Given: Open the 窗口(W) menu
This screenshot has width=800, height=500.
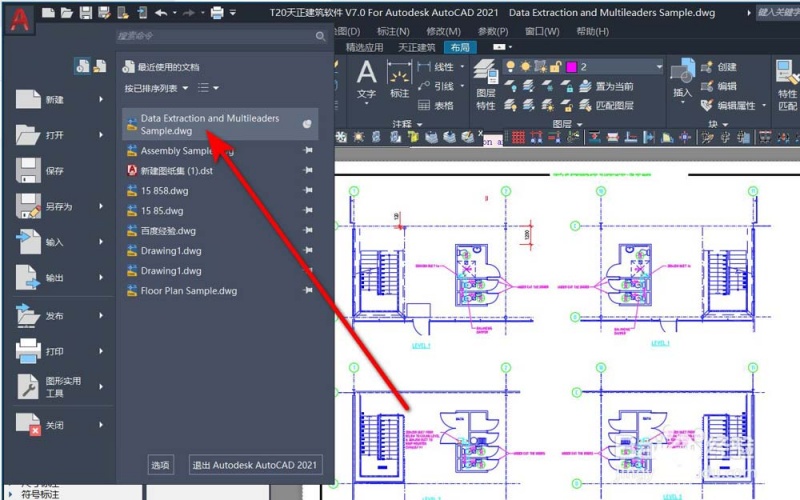Looking at the screenshot, I should pyautogui.click(x=542, y=32).
